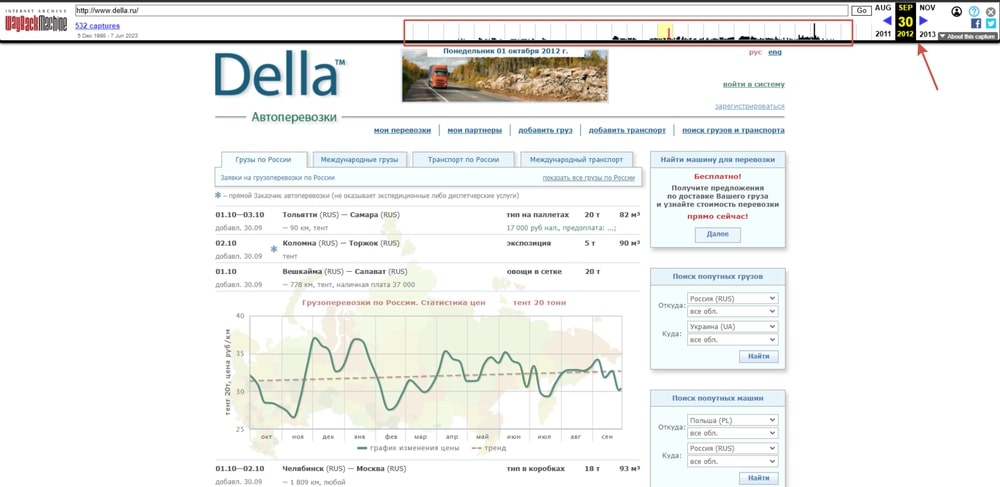
Task: Click показать все грузы по России link
Action: (x=589, y=178)
